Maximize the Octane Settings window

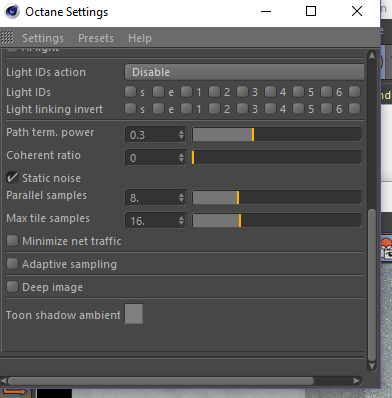(311, 12)
